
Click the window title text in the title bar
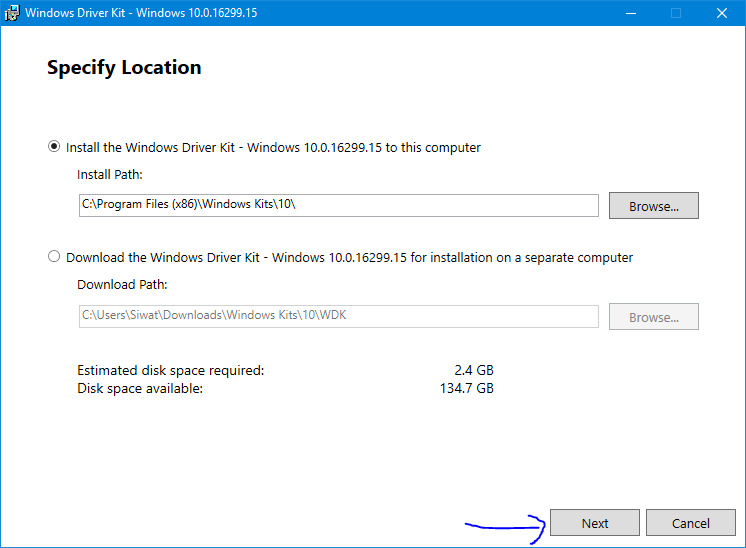pyautogui.click(x=141, y=13)
